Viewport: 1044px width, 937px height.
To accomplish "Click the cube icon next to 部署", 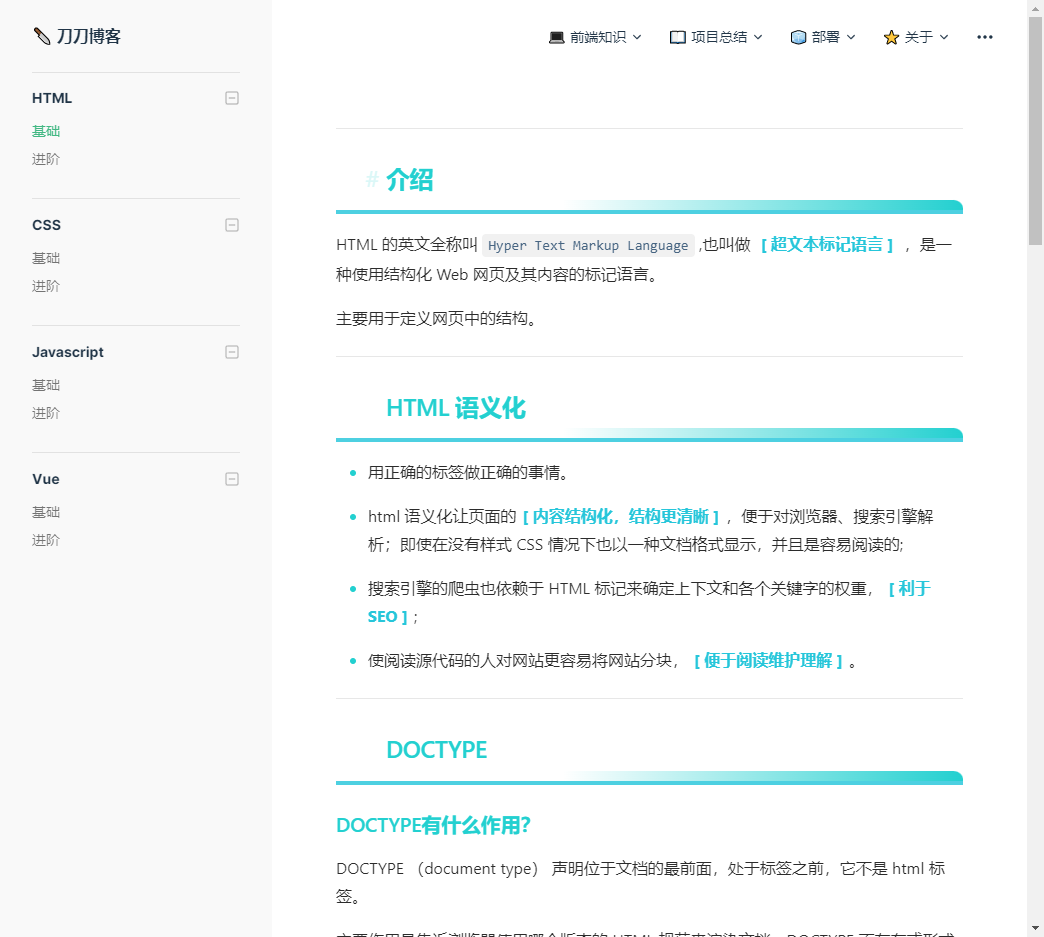I will coord(798,37).
